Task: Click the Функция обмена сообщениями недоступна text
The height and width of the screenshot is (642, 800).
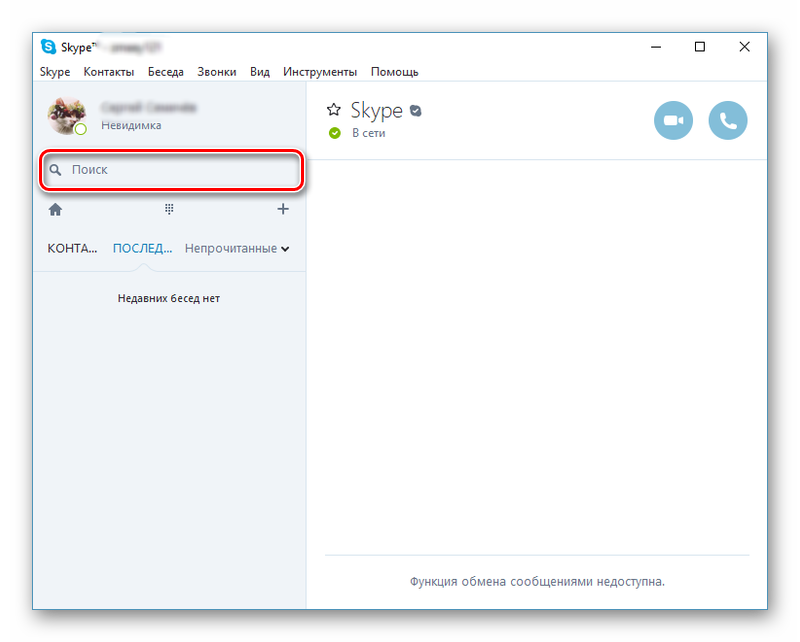Action: [x=537, y=582]
